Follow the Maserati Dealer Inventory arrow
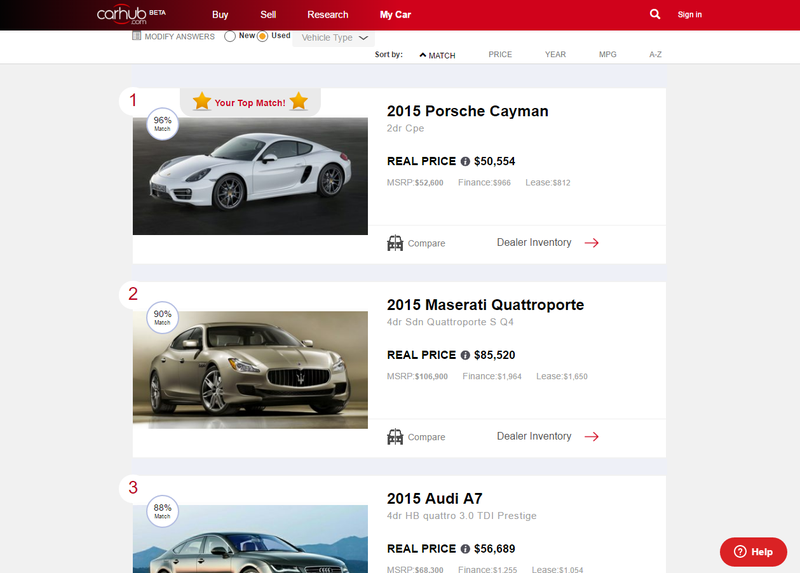This screenshot has height=573, width=800. (592, 437)
